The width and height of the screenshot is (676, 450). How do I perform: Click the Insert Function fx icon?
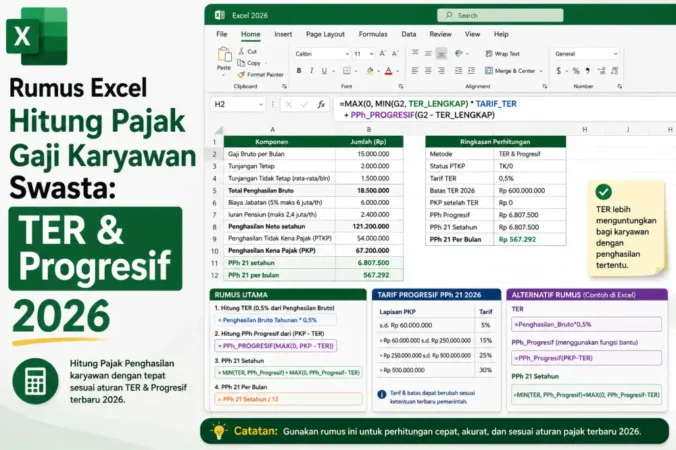click(x=321, y=104)
